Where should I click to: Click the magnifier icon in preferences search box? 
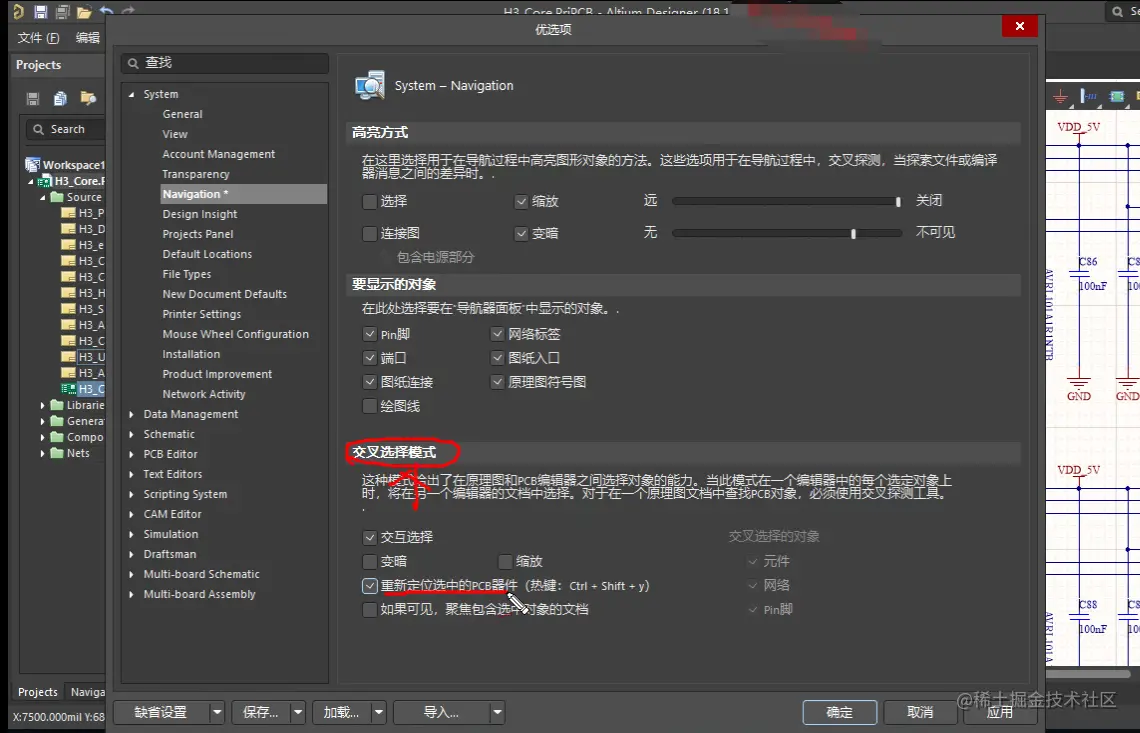(133, 63)
